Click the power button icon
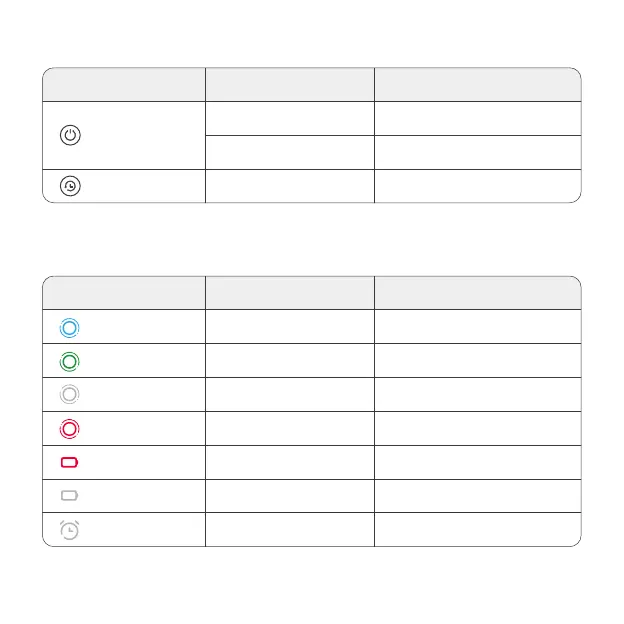This screenshot has width=624, height=624. tap(70, 135)
